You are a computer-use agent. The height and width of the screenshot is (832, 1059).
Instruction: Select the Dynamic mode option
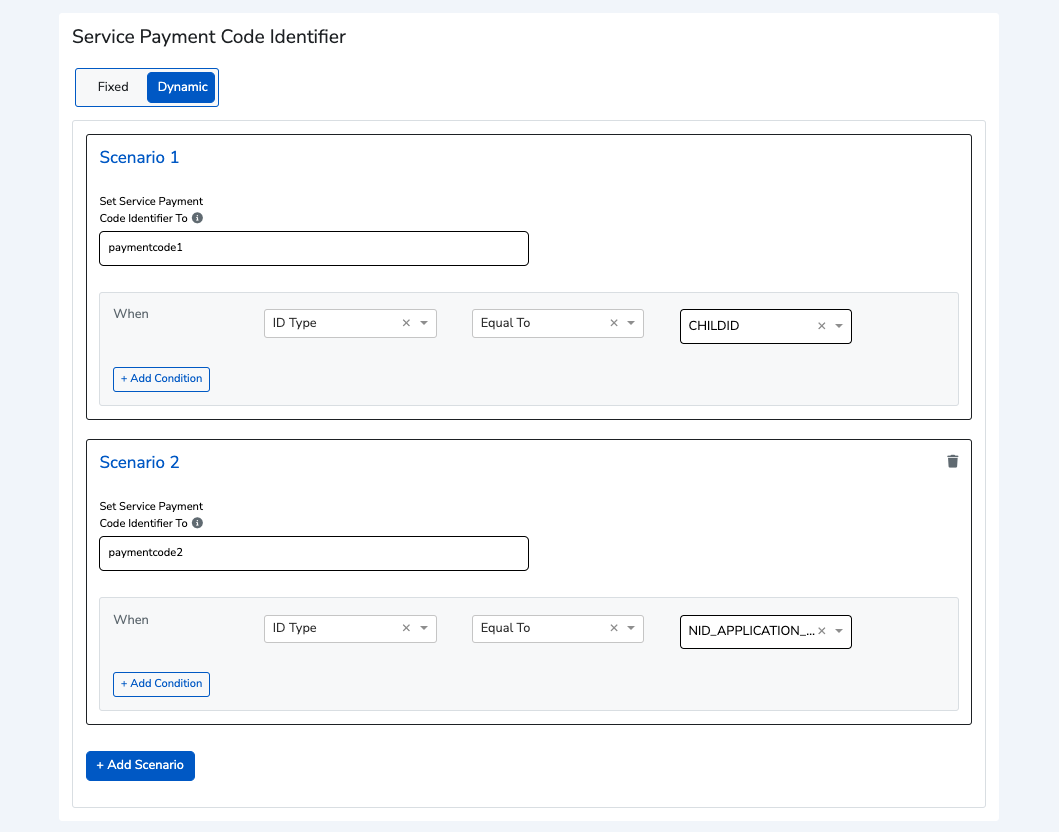click(x=182, y=87)
